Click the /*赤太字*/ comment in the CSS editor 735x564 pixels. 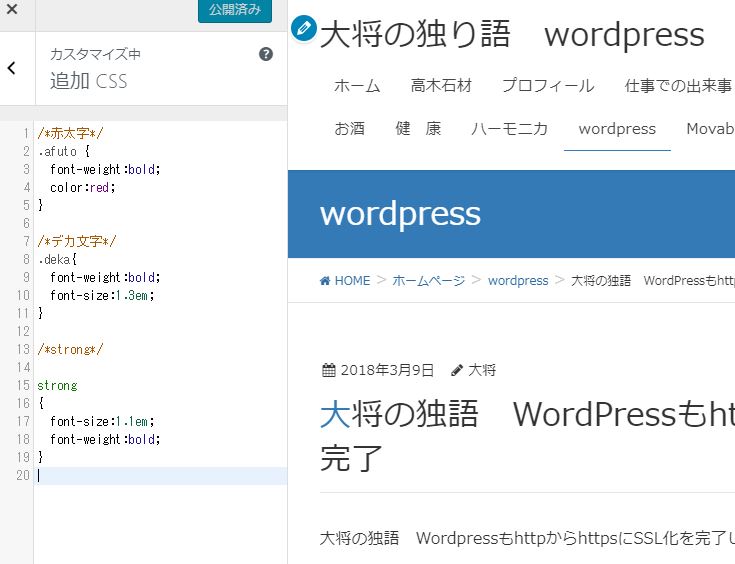click(70, 133)
